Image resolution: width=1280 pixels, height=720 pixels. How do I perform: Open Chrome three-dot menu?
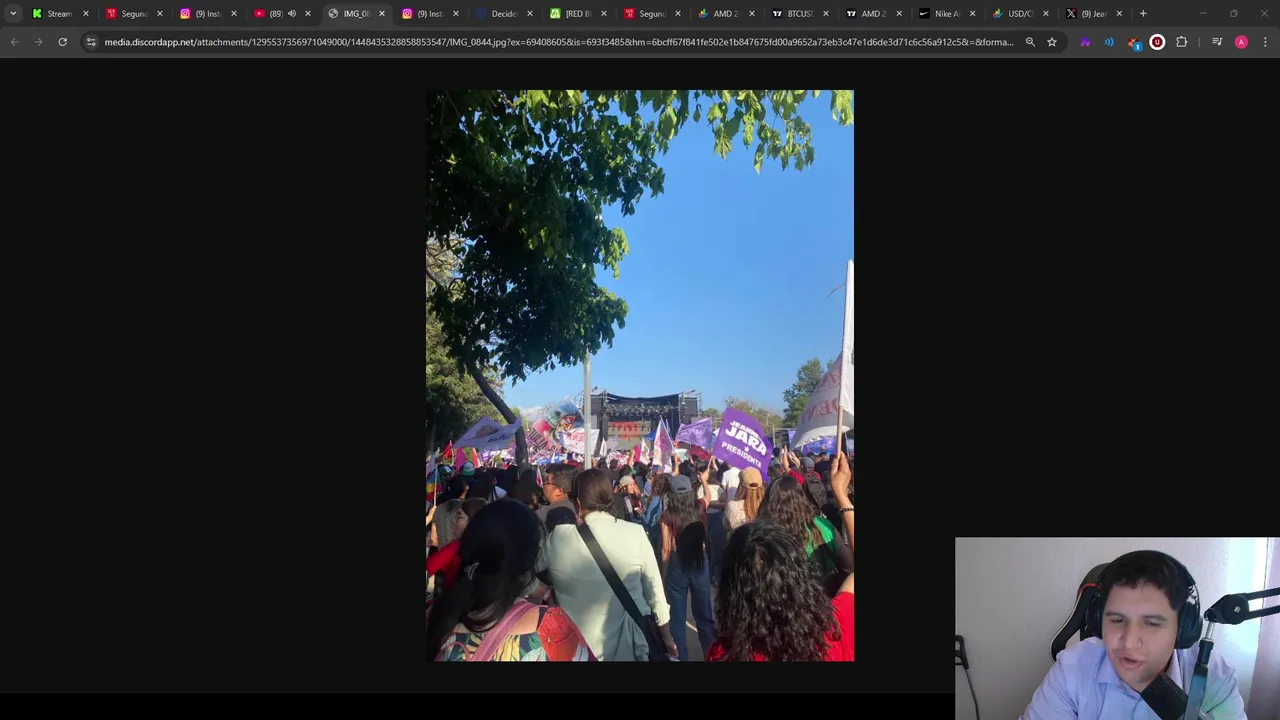click(1265, 42)
